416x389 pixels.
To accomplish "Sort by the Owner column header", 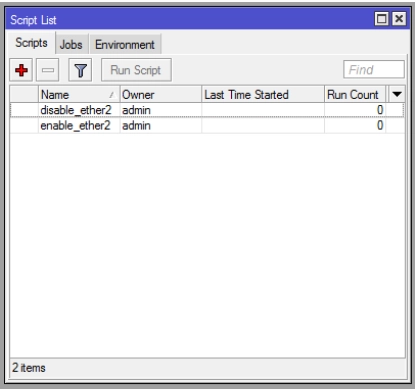I will [x=160, y=95].
